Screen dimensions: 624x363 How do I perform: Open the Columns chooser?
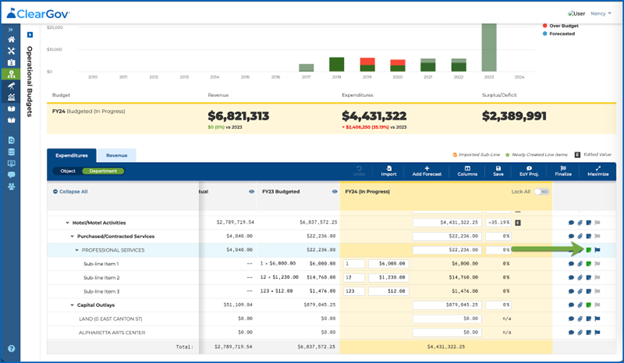[467, 171]
